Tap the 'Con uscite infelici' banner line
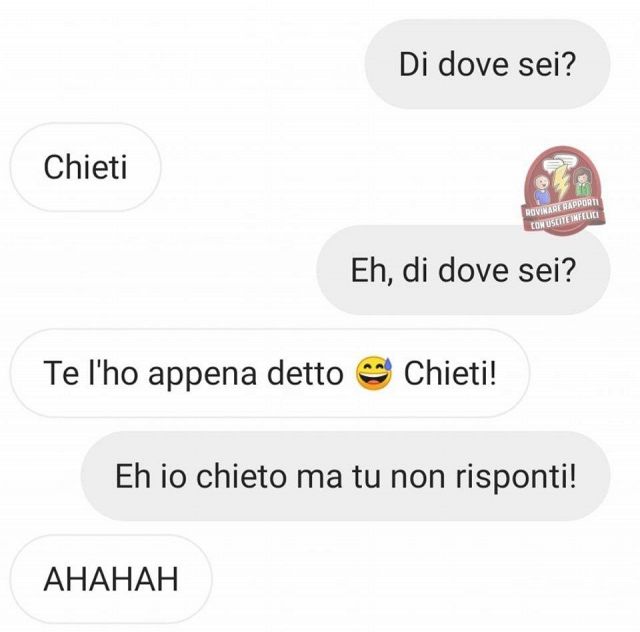Screen dimensions: 640x632 pos(565,220)
